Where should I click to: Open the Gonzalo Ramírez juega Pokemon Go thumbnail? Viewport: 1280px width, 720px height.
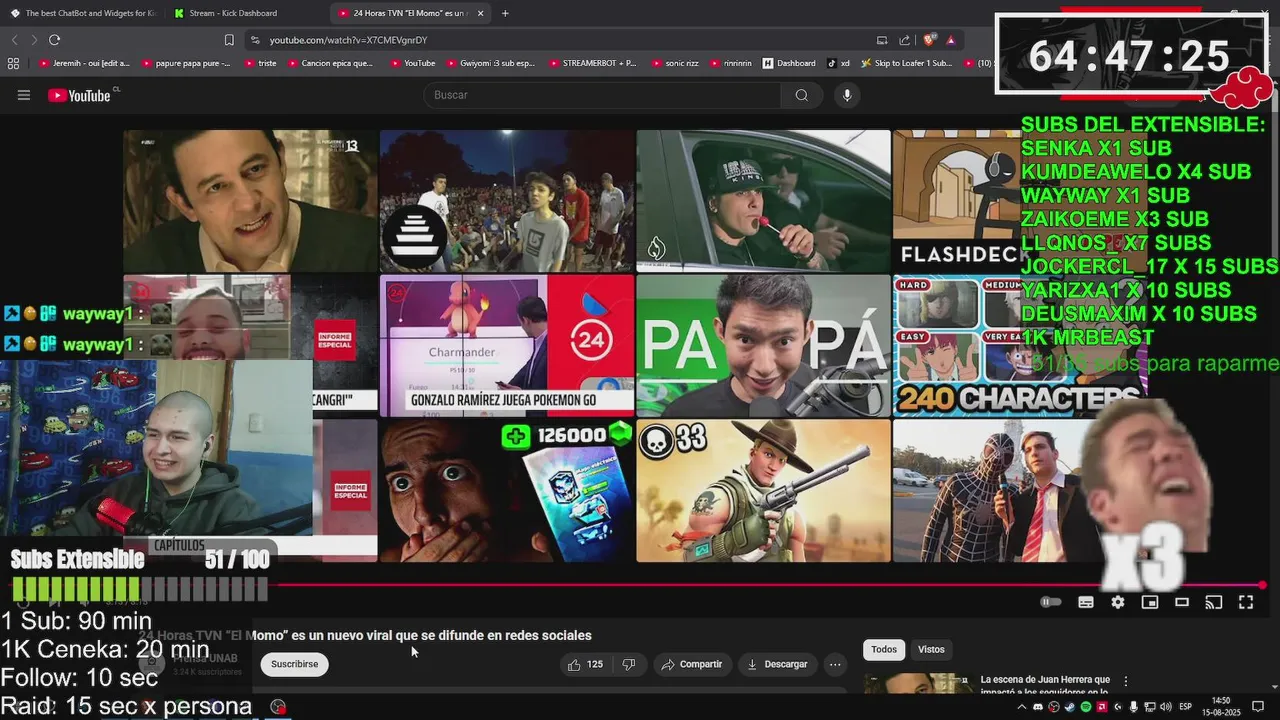[x=507, y=346]
